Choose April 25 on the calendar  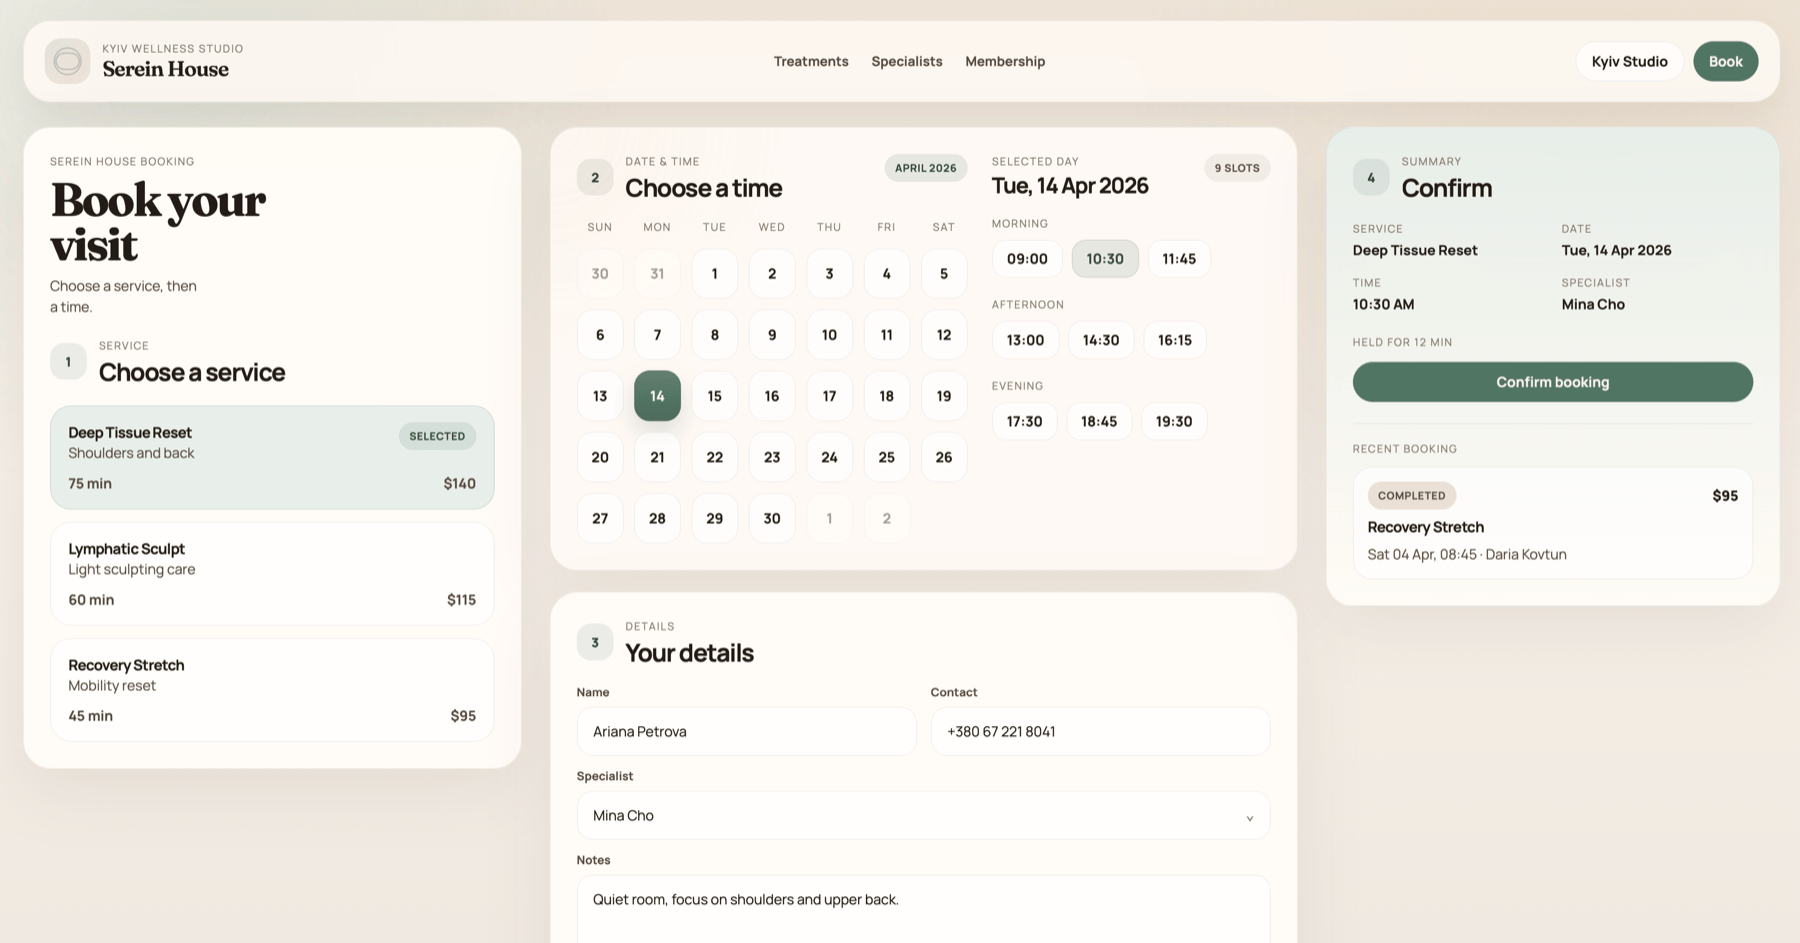pyautogui.click(x=886, y=457)
